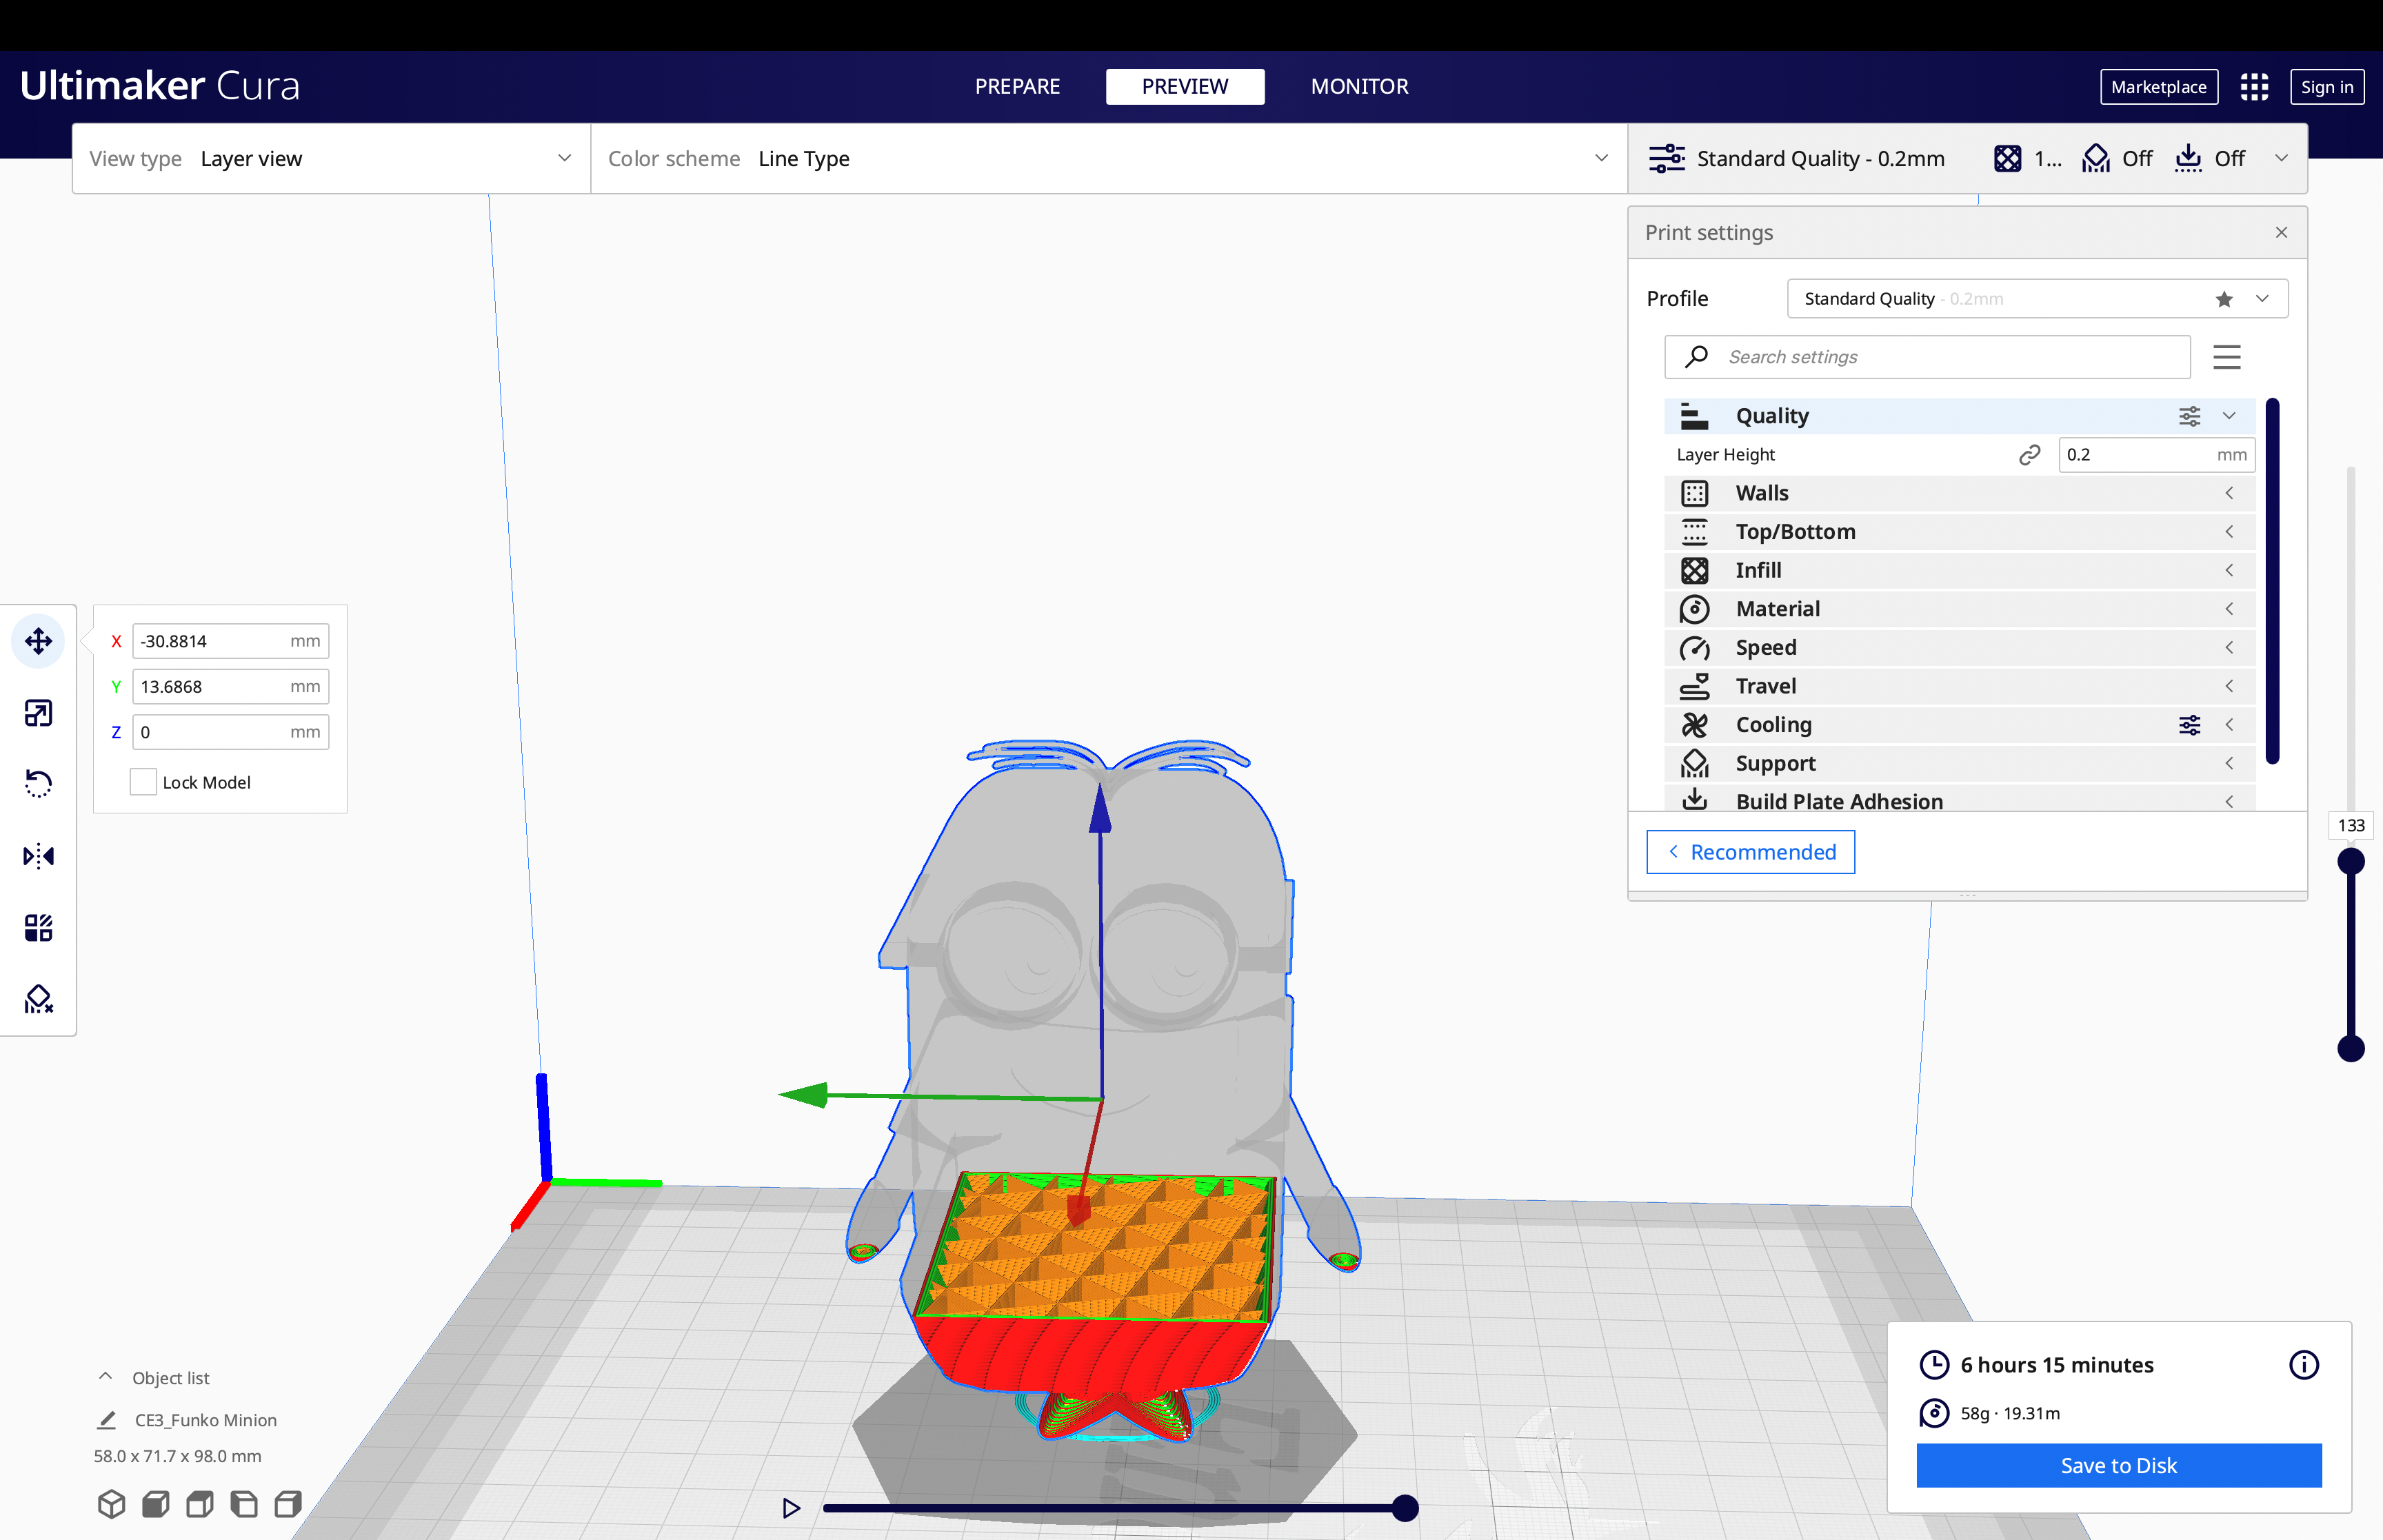This screenshot has width=2383, height=1540.
Task: Click the lower layer slider handle
Action: (x=2351, y=1048)
